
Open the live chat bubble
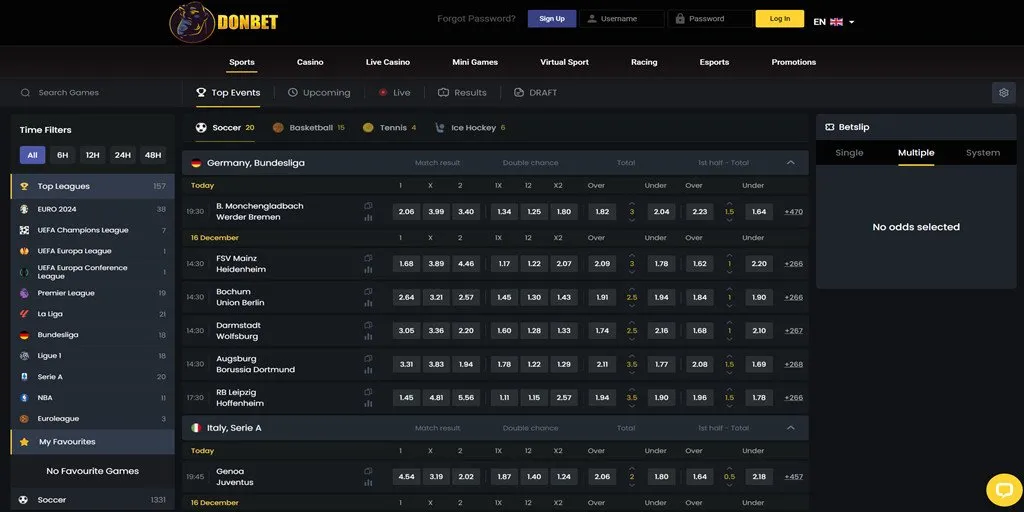coord(1003,489)
